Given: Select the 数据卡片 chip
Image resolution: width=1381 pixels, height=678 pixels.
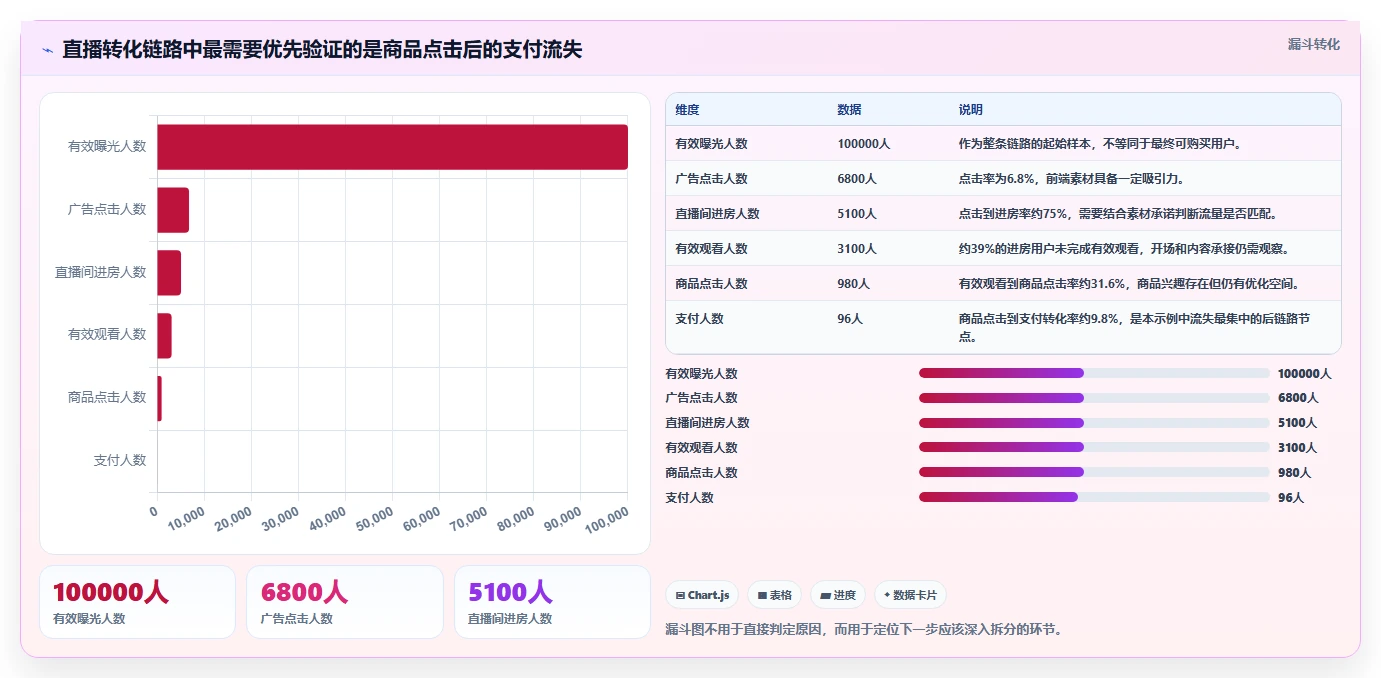Looking at the screenshot, I should pyautogui.click(x=910, y=595).
